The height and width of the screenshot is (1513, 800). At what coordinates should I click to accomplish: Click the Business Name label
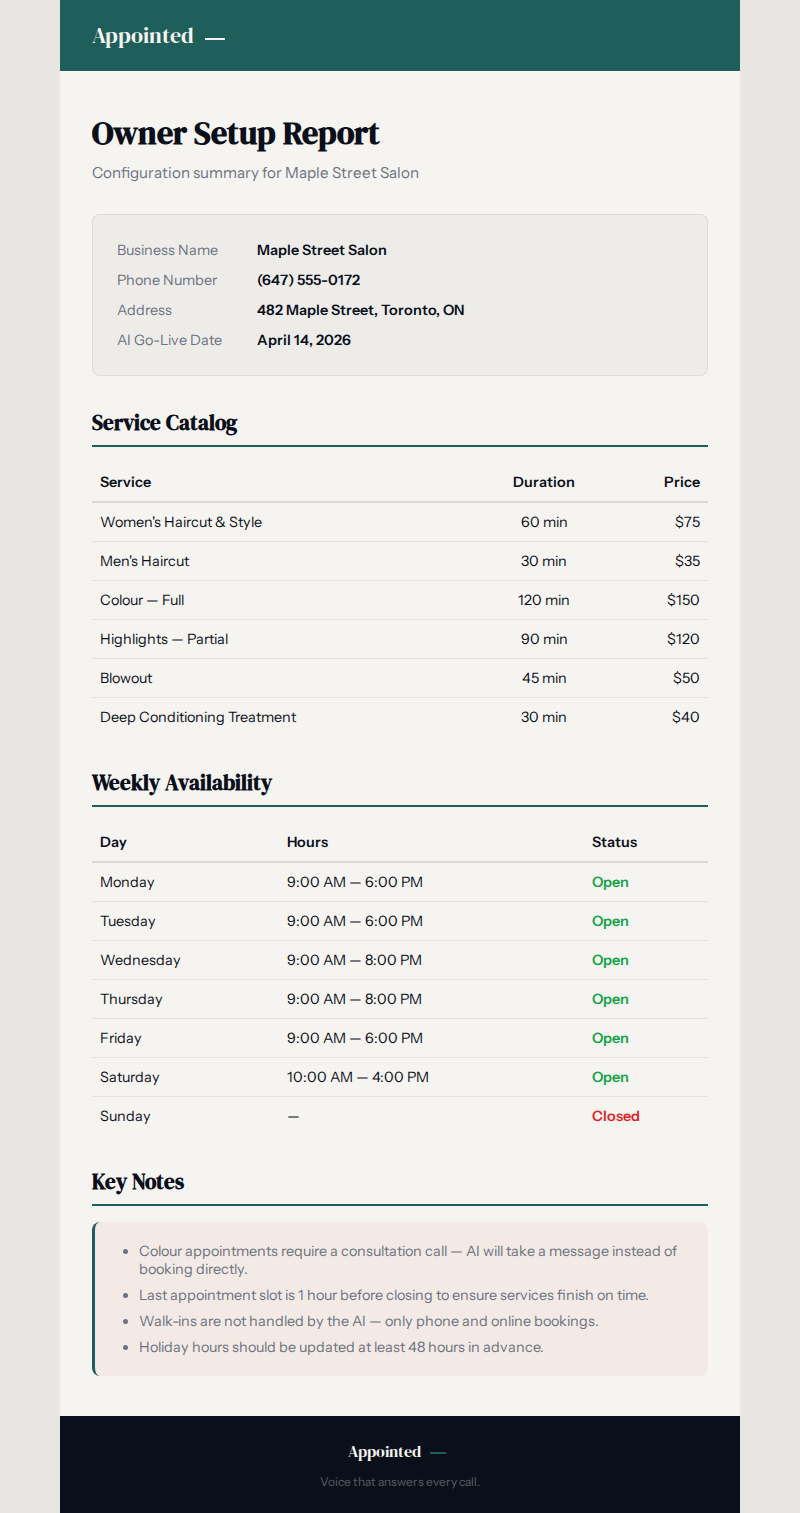[x=167, y=250]
